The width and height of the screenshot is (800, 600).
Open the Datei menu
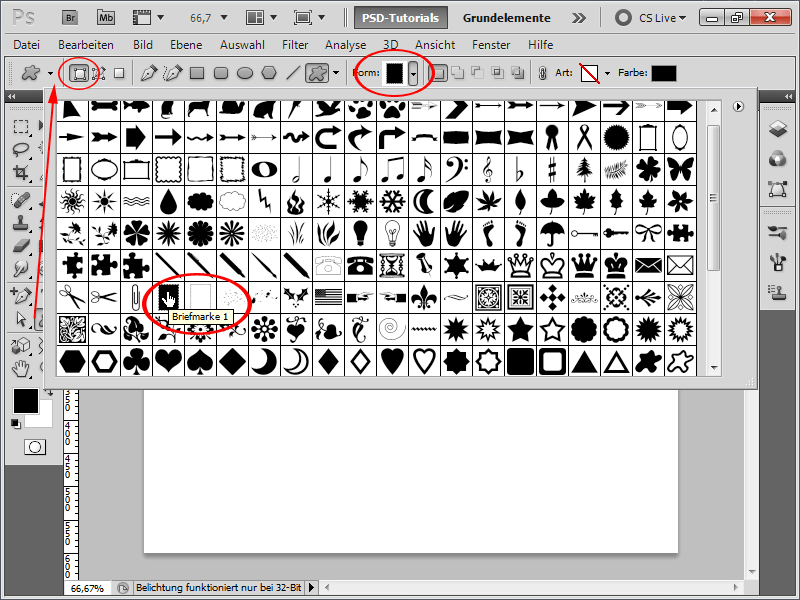tap(27, 45)
